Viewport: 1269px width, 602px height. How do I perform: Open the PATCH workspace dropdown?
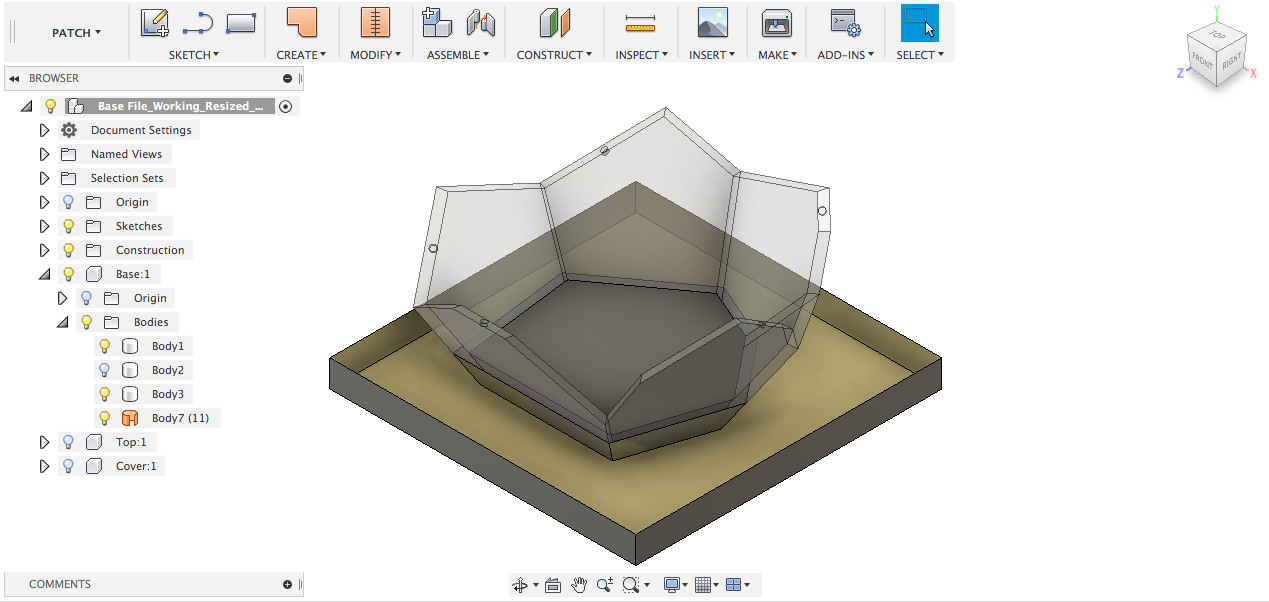76,33
